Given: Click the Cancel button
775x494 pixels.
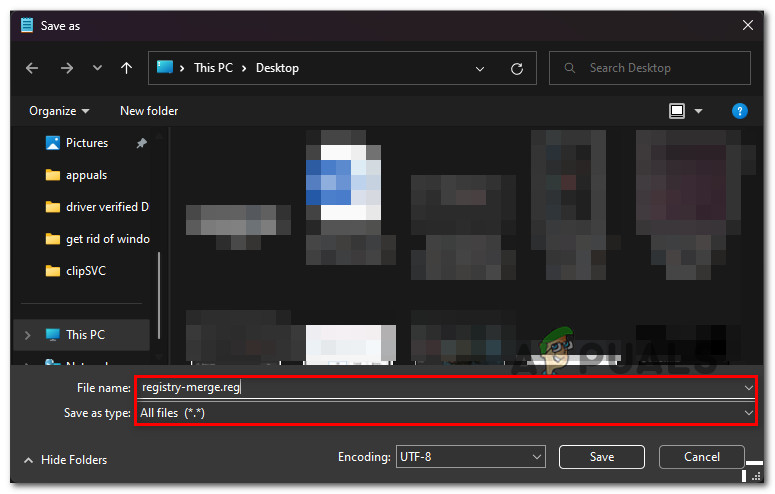Looking at the screenshot, I should 701,457.
